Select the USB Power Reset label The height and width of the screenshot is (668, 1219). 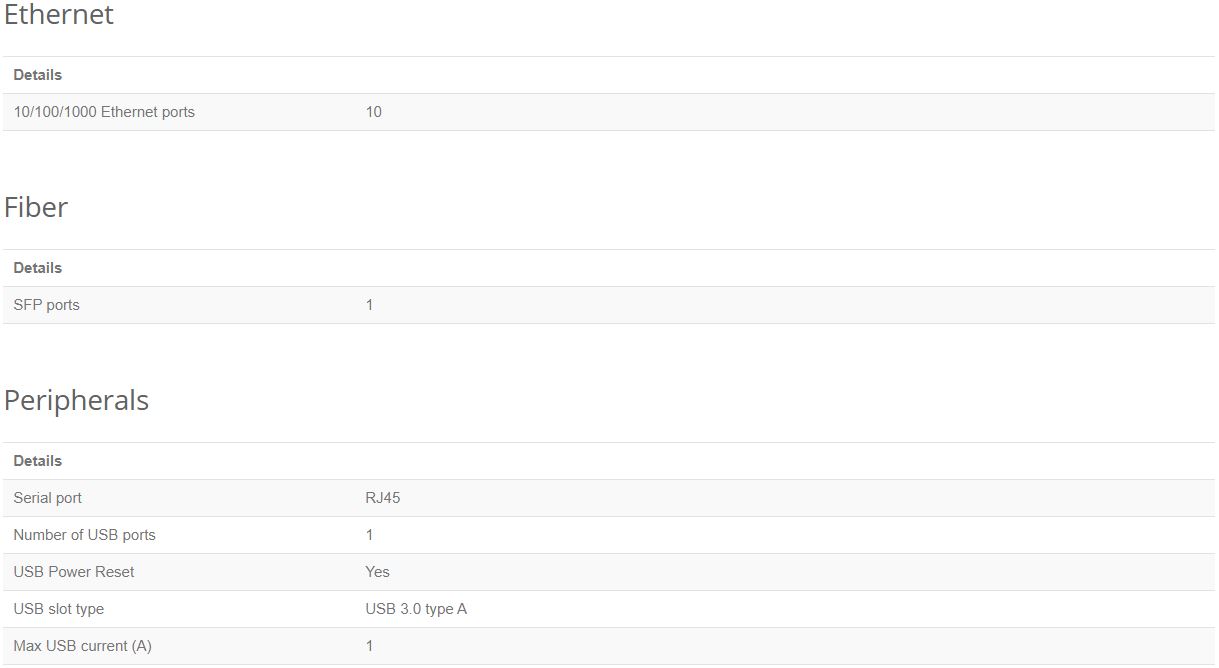73,572
